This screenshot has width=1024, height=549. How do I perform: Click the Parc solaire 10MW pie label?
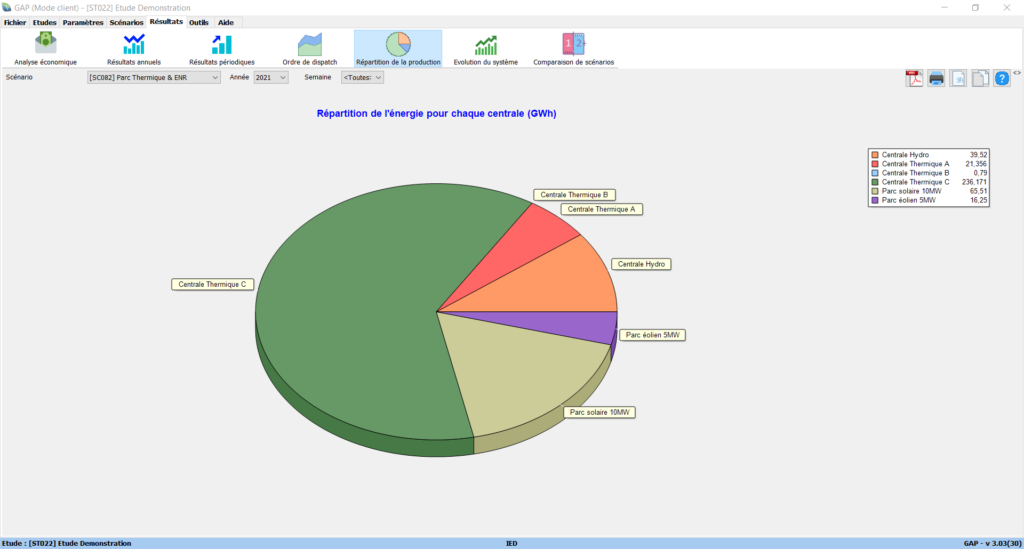pos(599,412)
